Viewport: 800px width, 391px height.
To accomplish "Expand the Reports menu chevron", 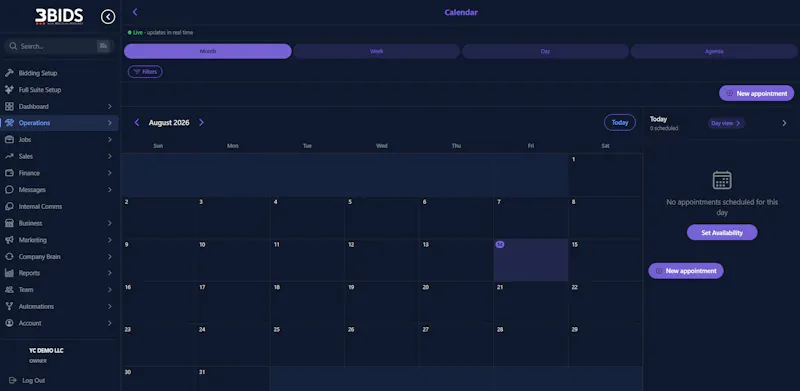I will (110, 273).
